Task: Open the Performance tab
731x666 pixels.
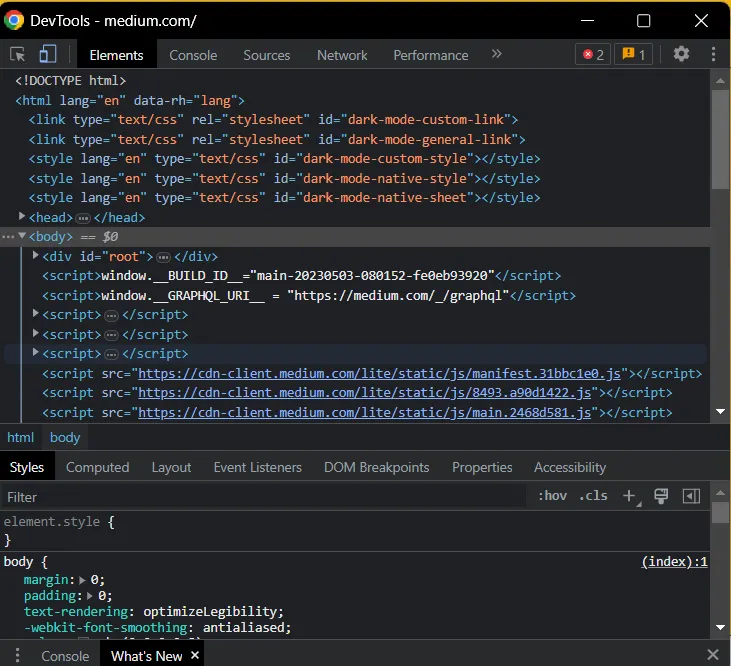Action: coord(431,55)
